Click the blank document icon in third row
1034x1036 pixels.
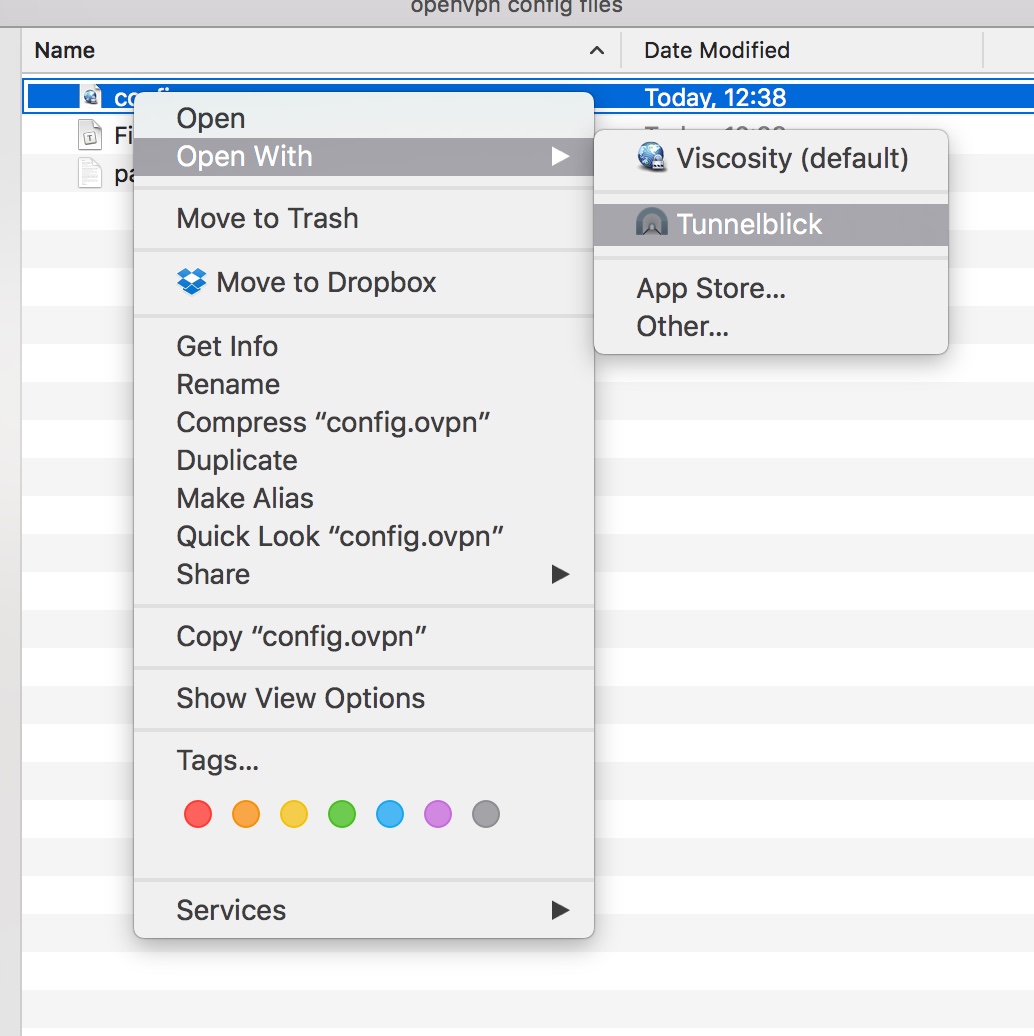pyautogui.click(x=90, y=173)
